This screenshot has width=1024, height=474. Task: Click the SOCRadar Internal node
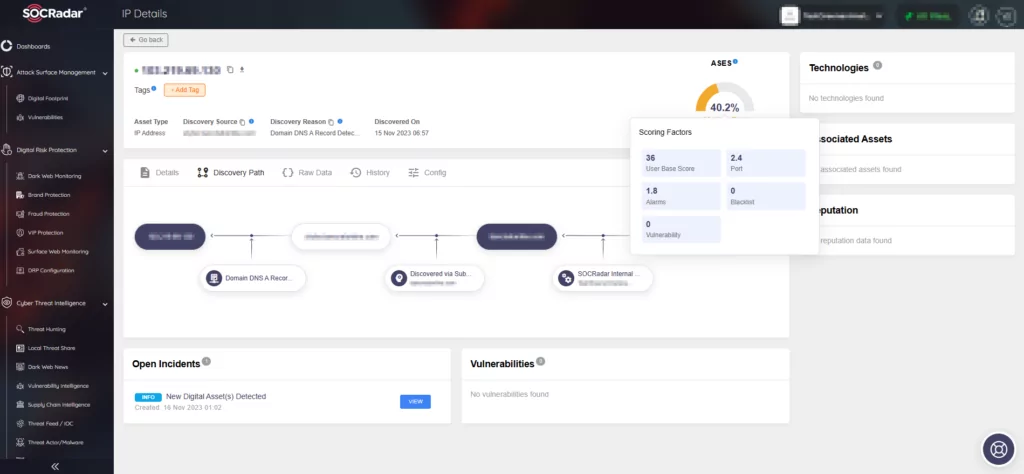[602, 278]
